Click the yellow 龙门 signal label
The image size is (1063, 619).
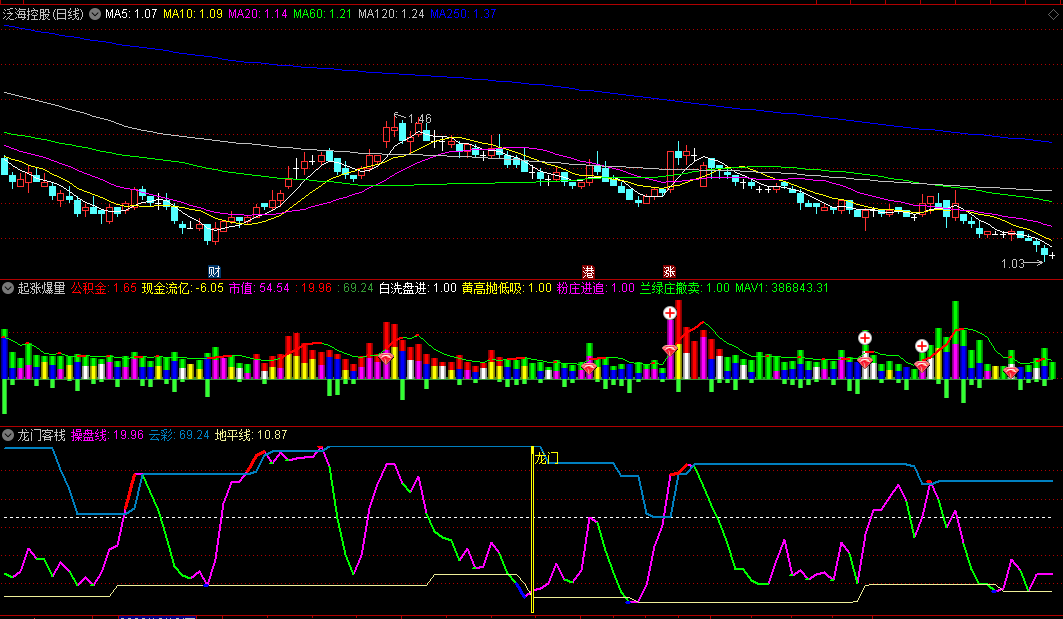click(x=546, y=458)
